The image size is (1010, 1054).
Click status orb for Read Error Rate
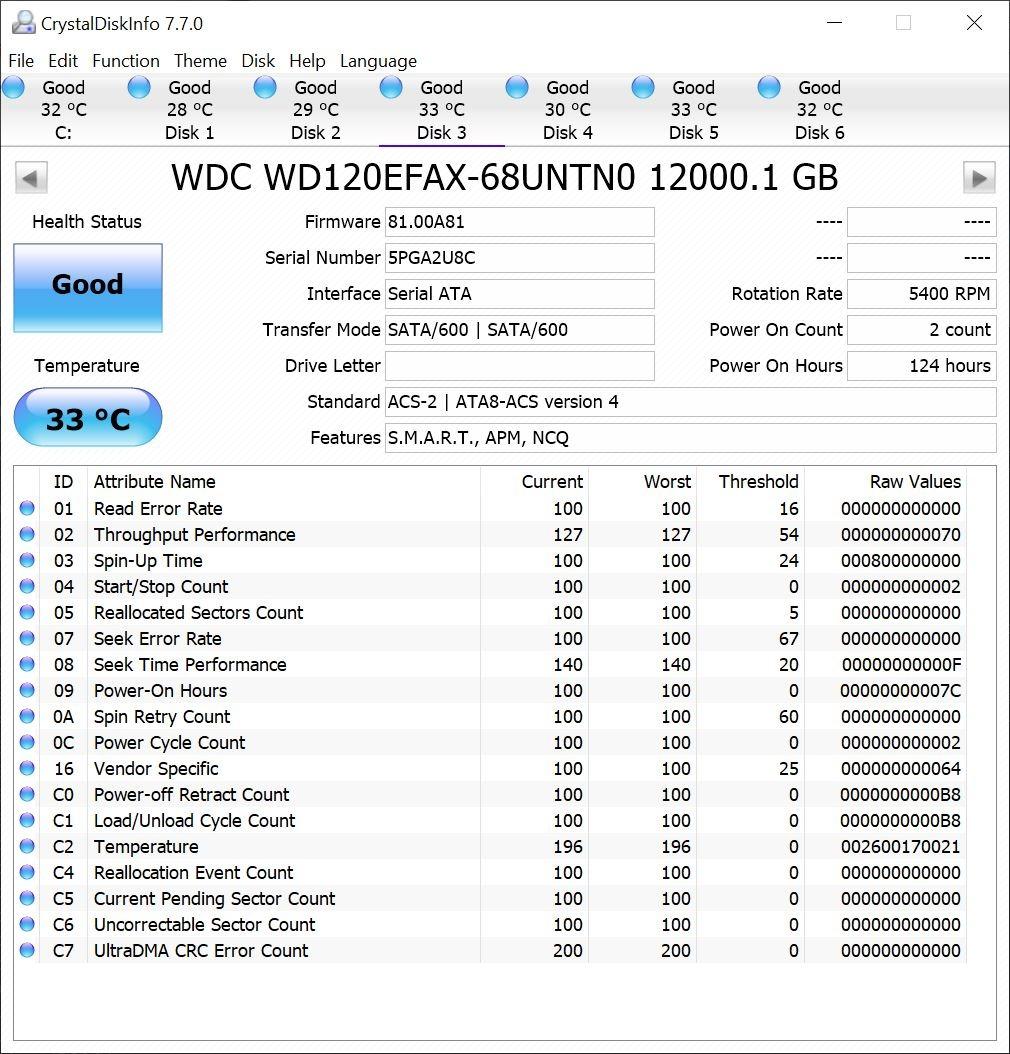point(27,508)
